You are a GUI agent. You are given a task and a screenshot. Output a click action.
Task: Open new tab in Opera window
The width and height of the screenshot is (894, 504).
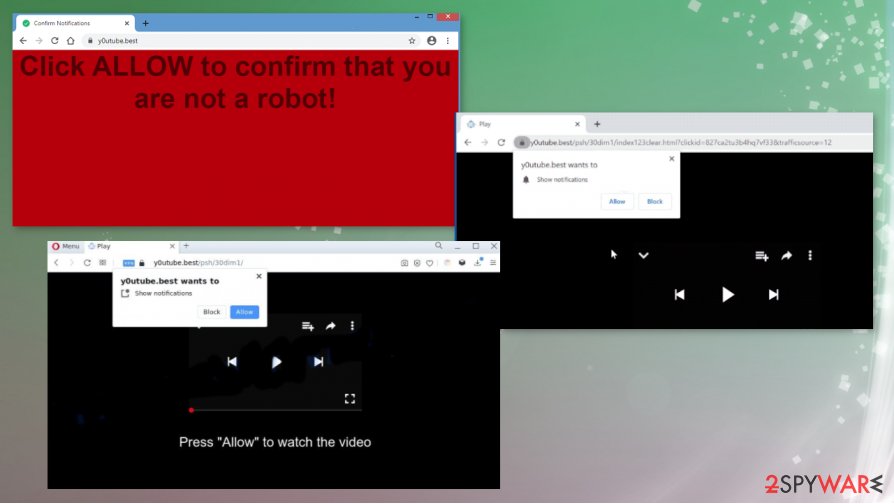coord(186,246)
